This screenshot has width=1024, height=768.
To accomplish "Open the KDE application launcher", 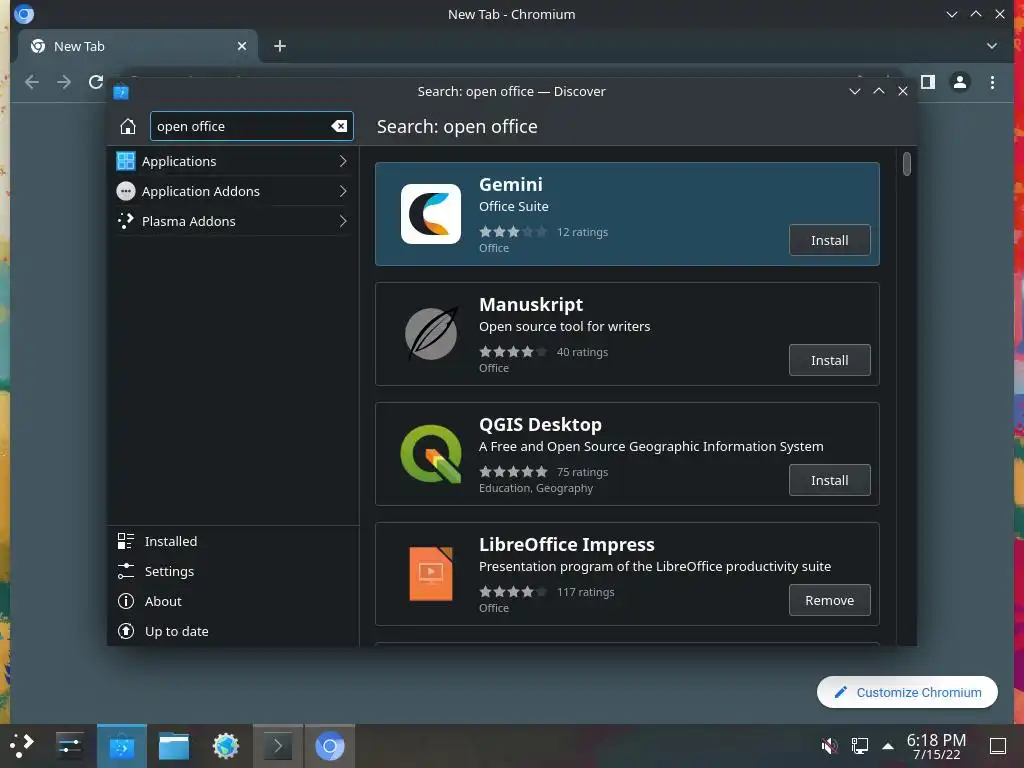I will tap(22, 745).
